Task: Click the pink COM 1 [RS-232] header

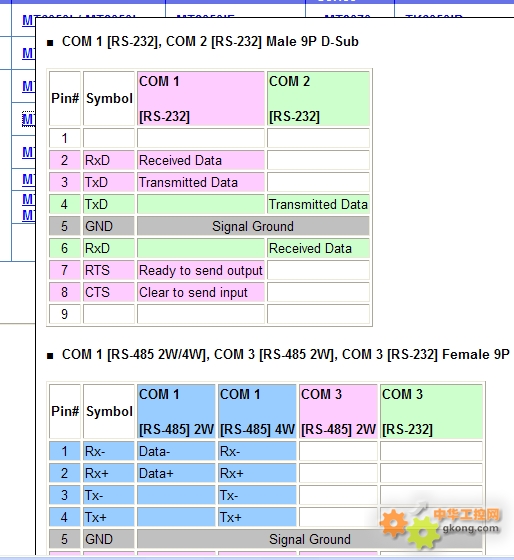Action: [x=201, y=98]
